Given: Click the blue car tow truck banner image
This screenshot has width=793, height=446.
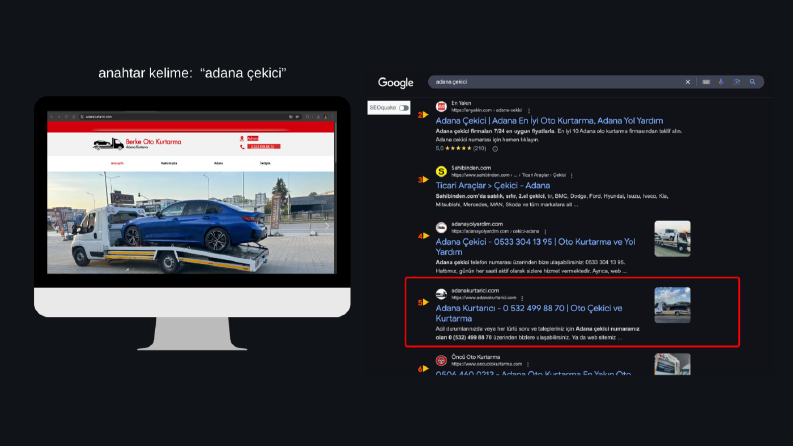Looking at the screenshot, I should tap(191, 222).
